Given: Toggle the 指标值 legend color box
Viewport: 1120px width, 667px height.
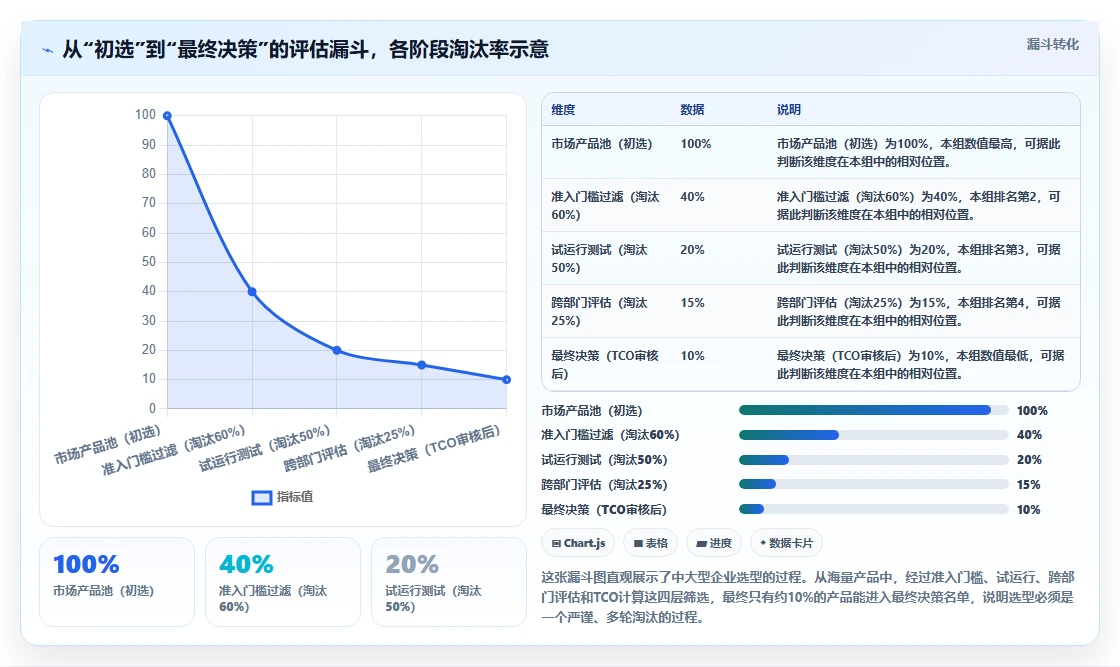Looking at the screenshot, I should point(261,498).
